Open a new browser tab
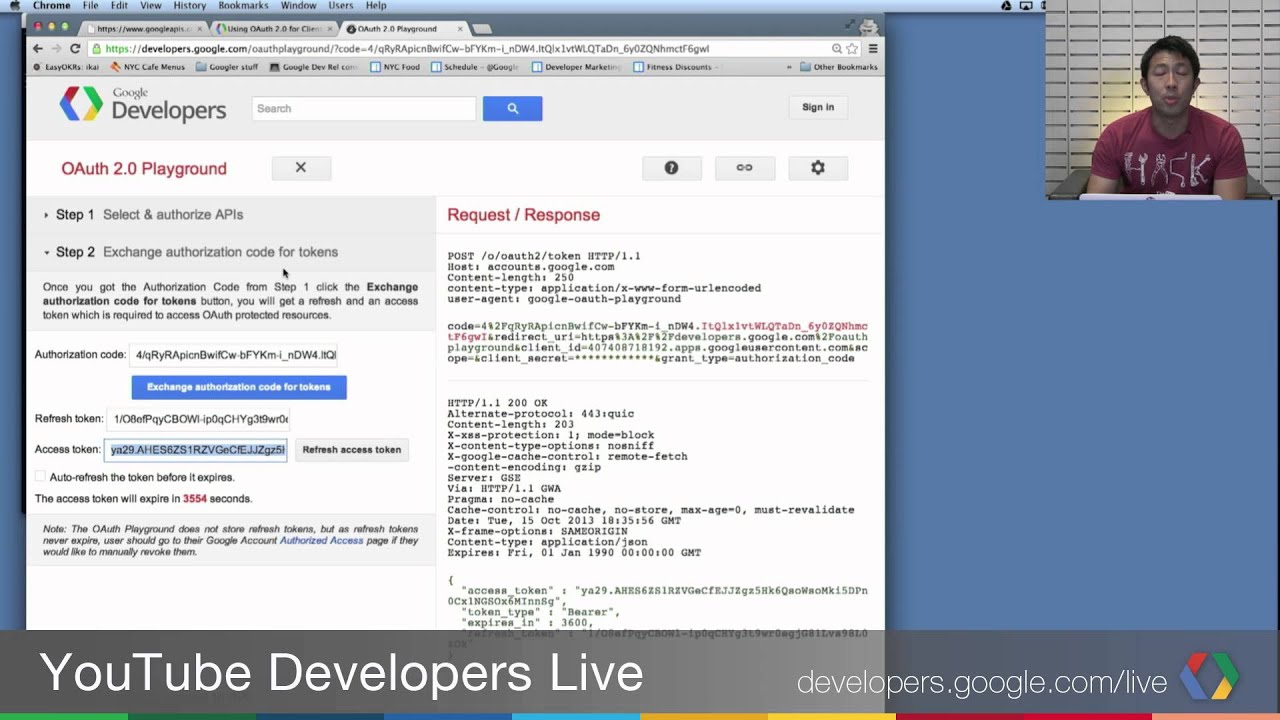Image resolution: width=1280 pixels, height=720 pixels. (x=482, y=29)
